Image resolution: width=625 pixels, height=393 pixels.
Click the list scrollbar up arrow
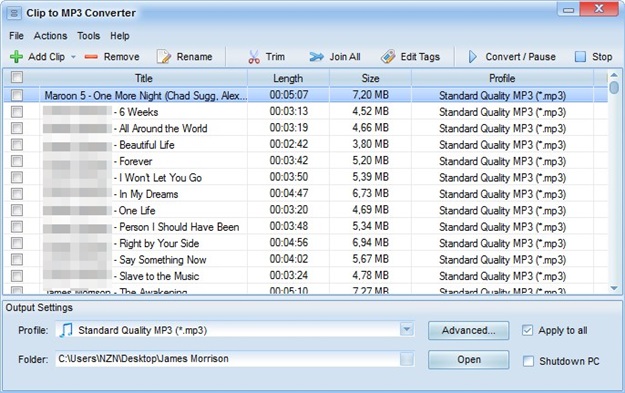coord(614,75)
